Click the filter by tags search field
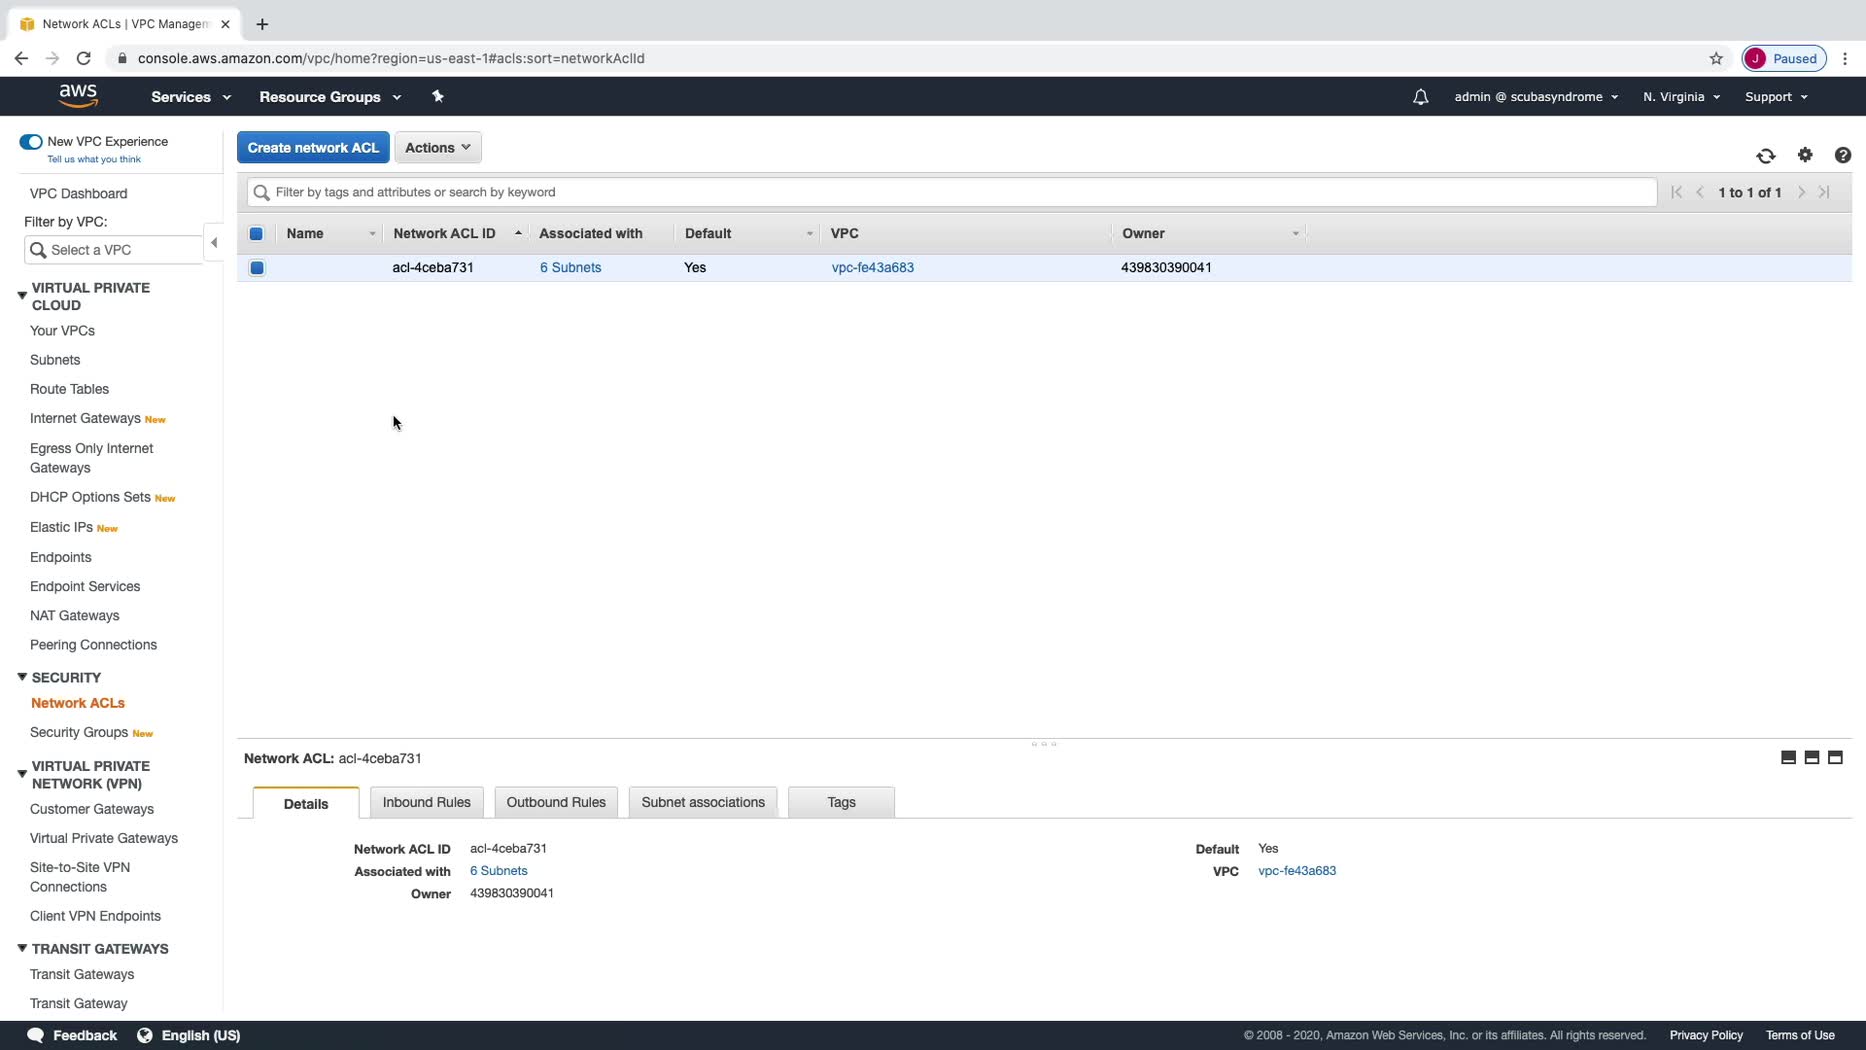 point(952,192)
